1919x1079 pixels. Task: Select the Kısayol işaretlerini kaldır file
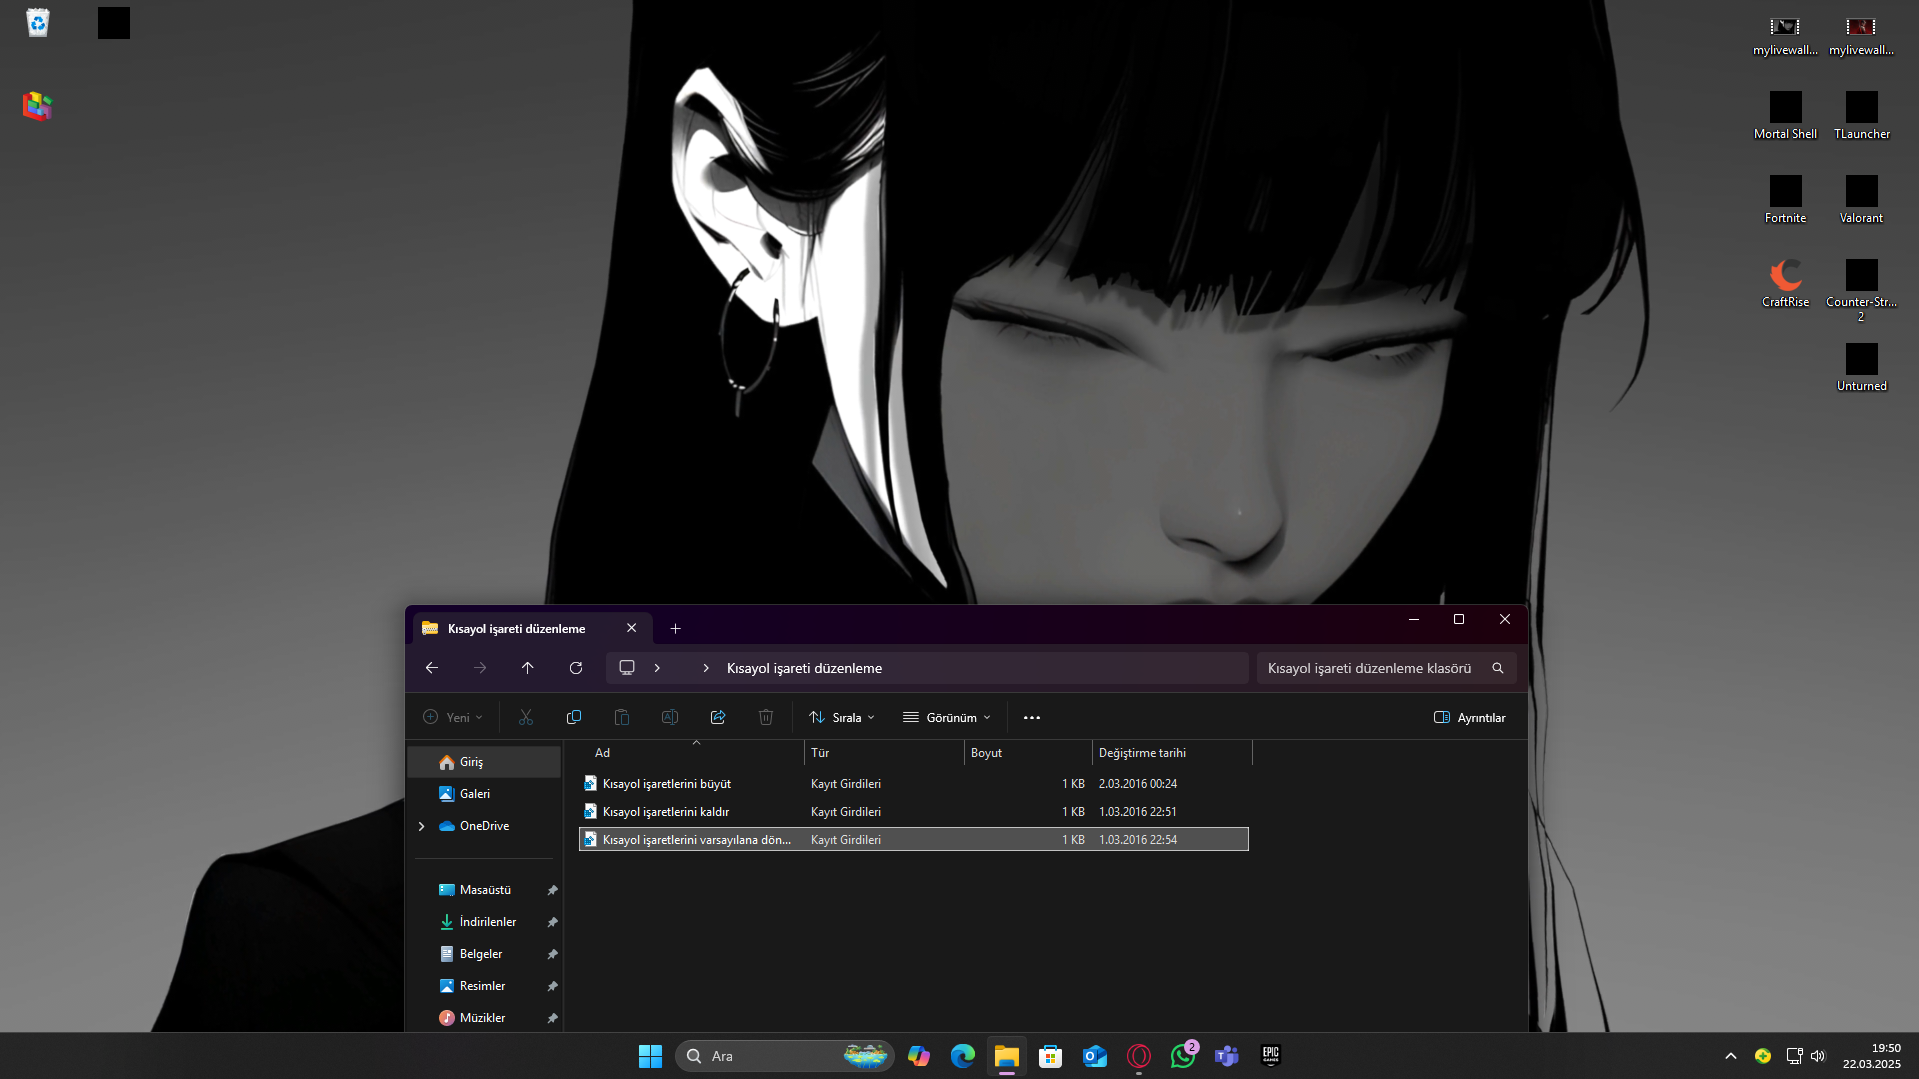tap(666, 812)
